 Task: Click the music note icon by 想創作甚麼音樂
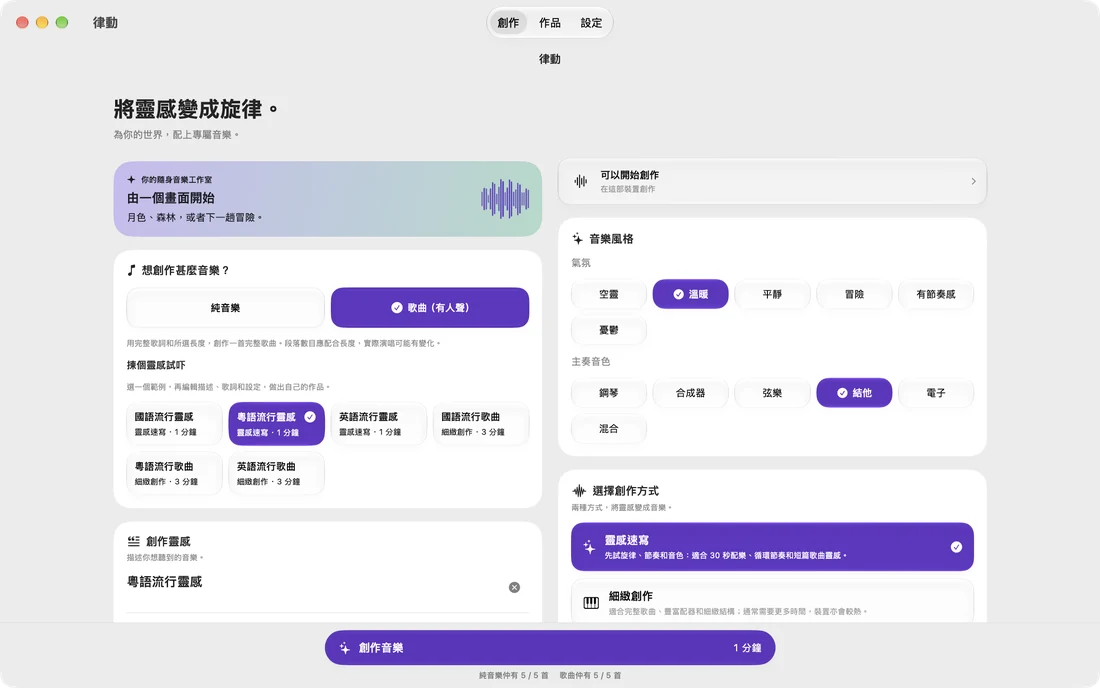pyautogui.click(x=131, y=270)
